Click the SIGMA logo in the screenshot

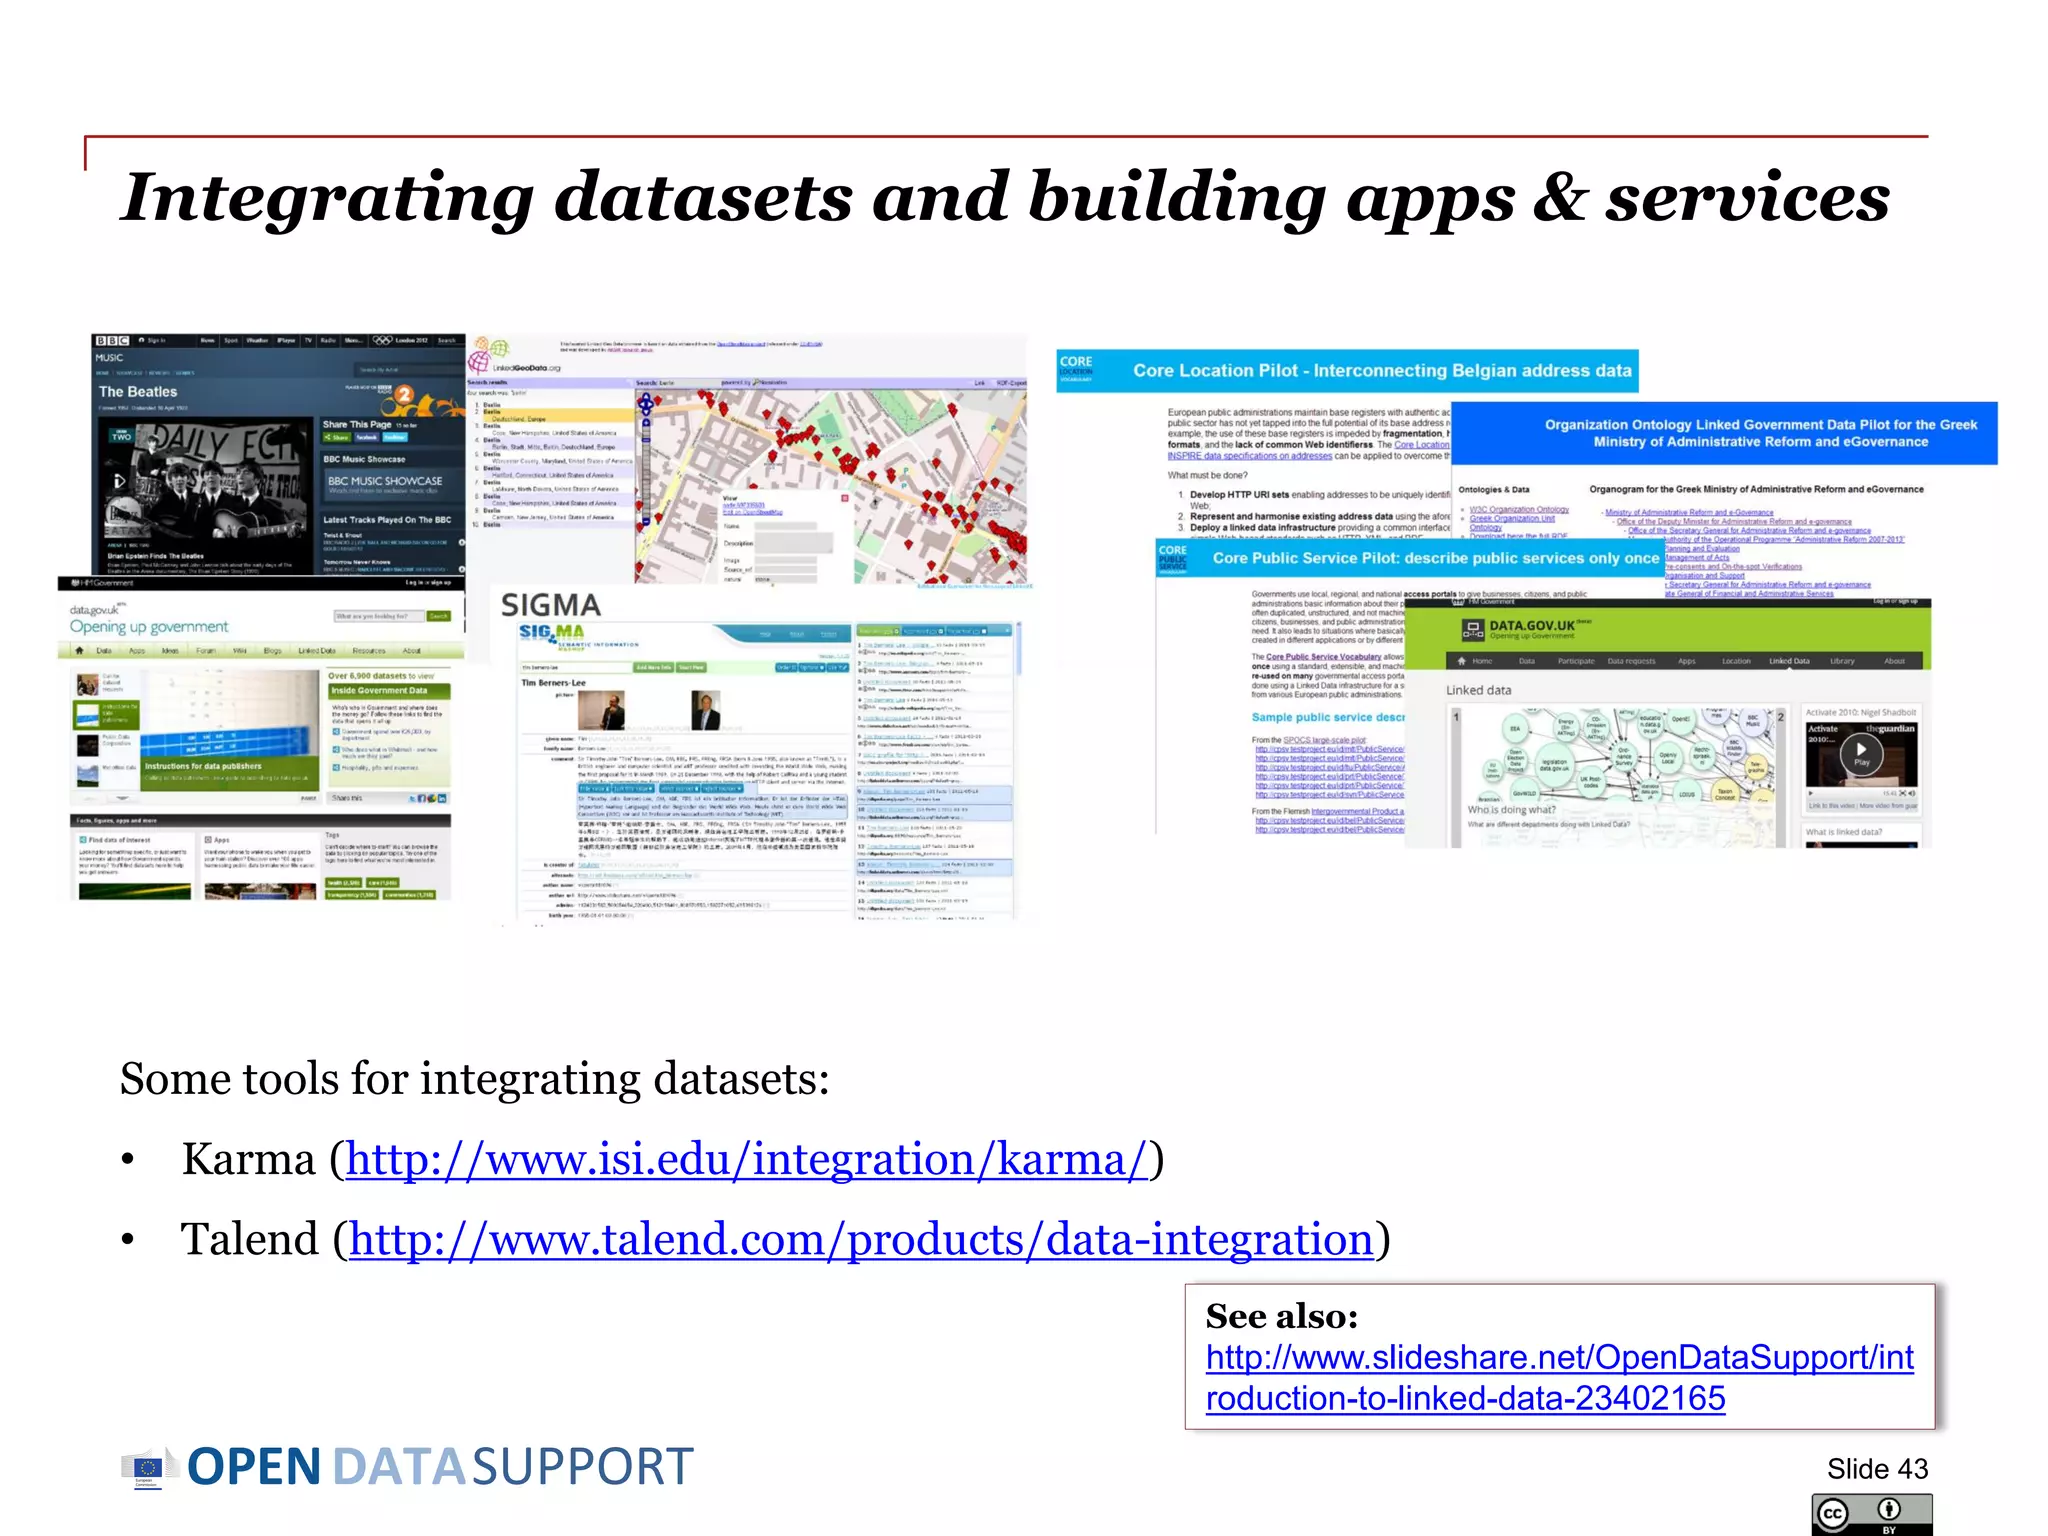tap(552, 633)
